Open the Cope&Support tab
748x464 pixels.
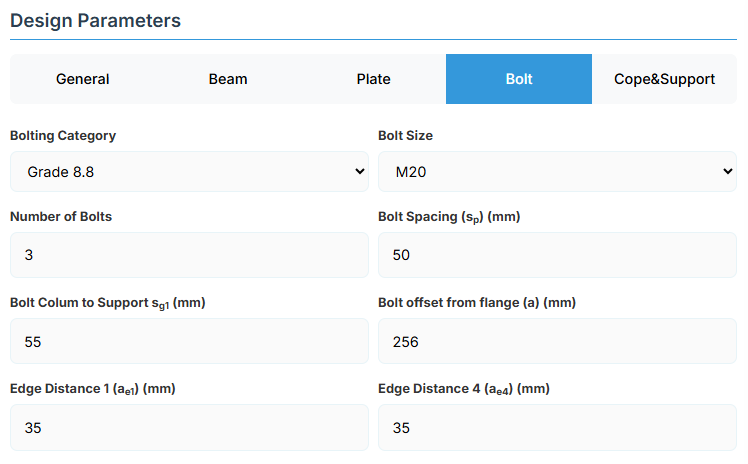pyautogui.click(x=664, y=79)
